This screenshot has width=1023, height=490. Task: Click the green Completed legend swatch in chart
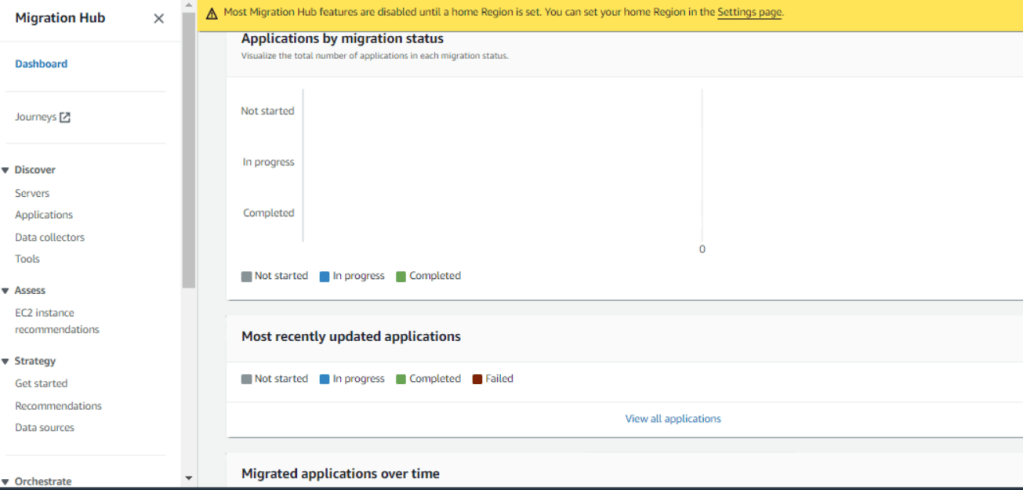point(401,276)
